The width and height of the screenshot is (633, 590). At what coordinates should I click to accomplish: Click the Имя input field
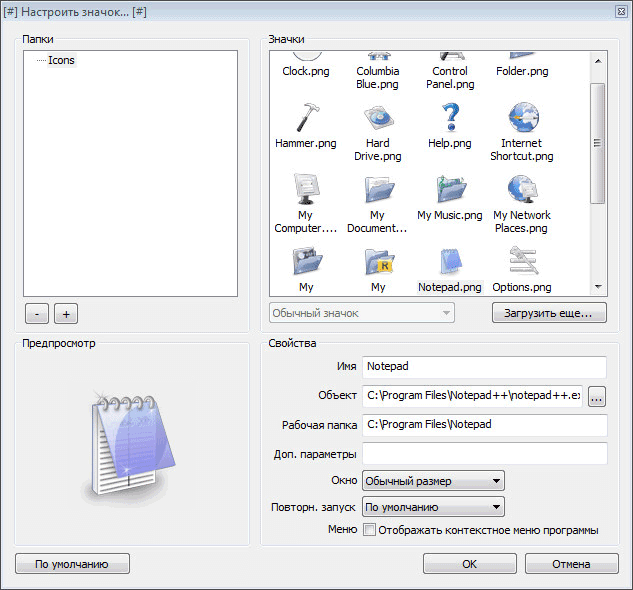pyautogui.click(x=484, y=368)
